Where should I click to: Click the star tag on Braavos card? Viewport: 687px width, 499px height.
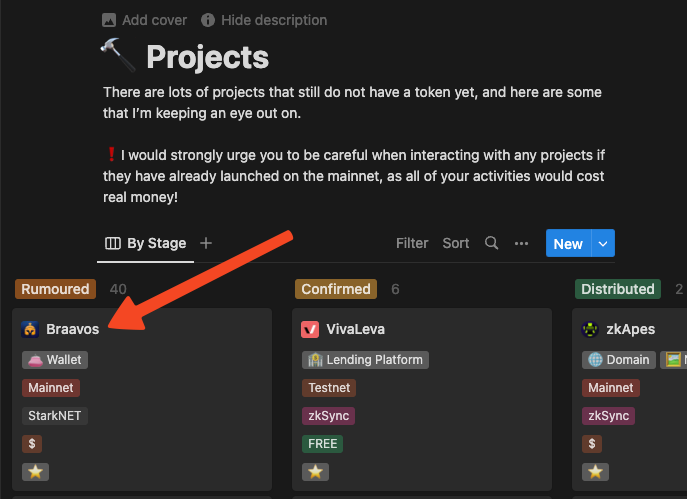point(35,472)
